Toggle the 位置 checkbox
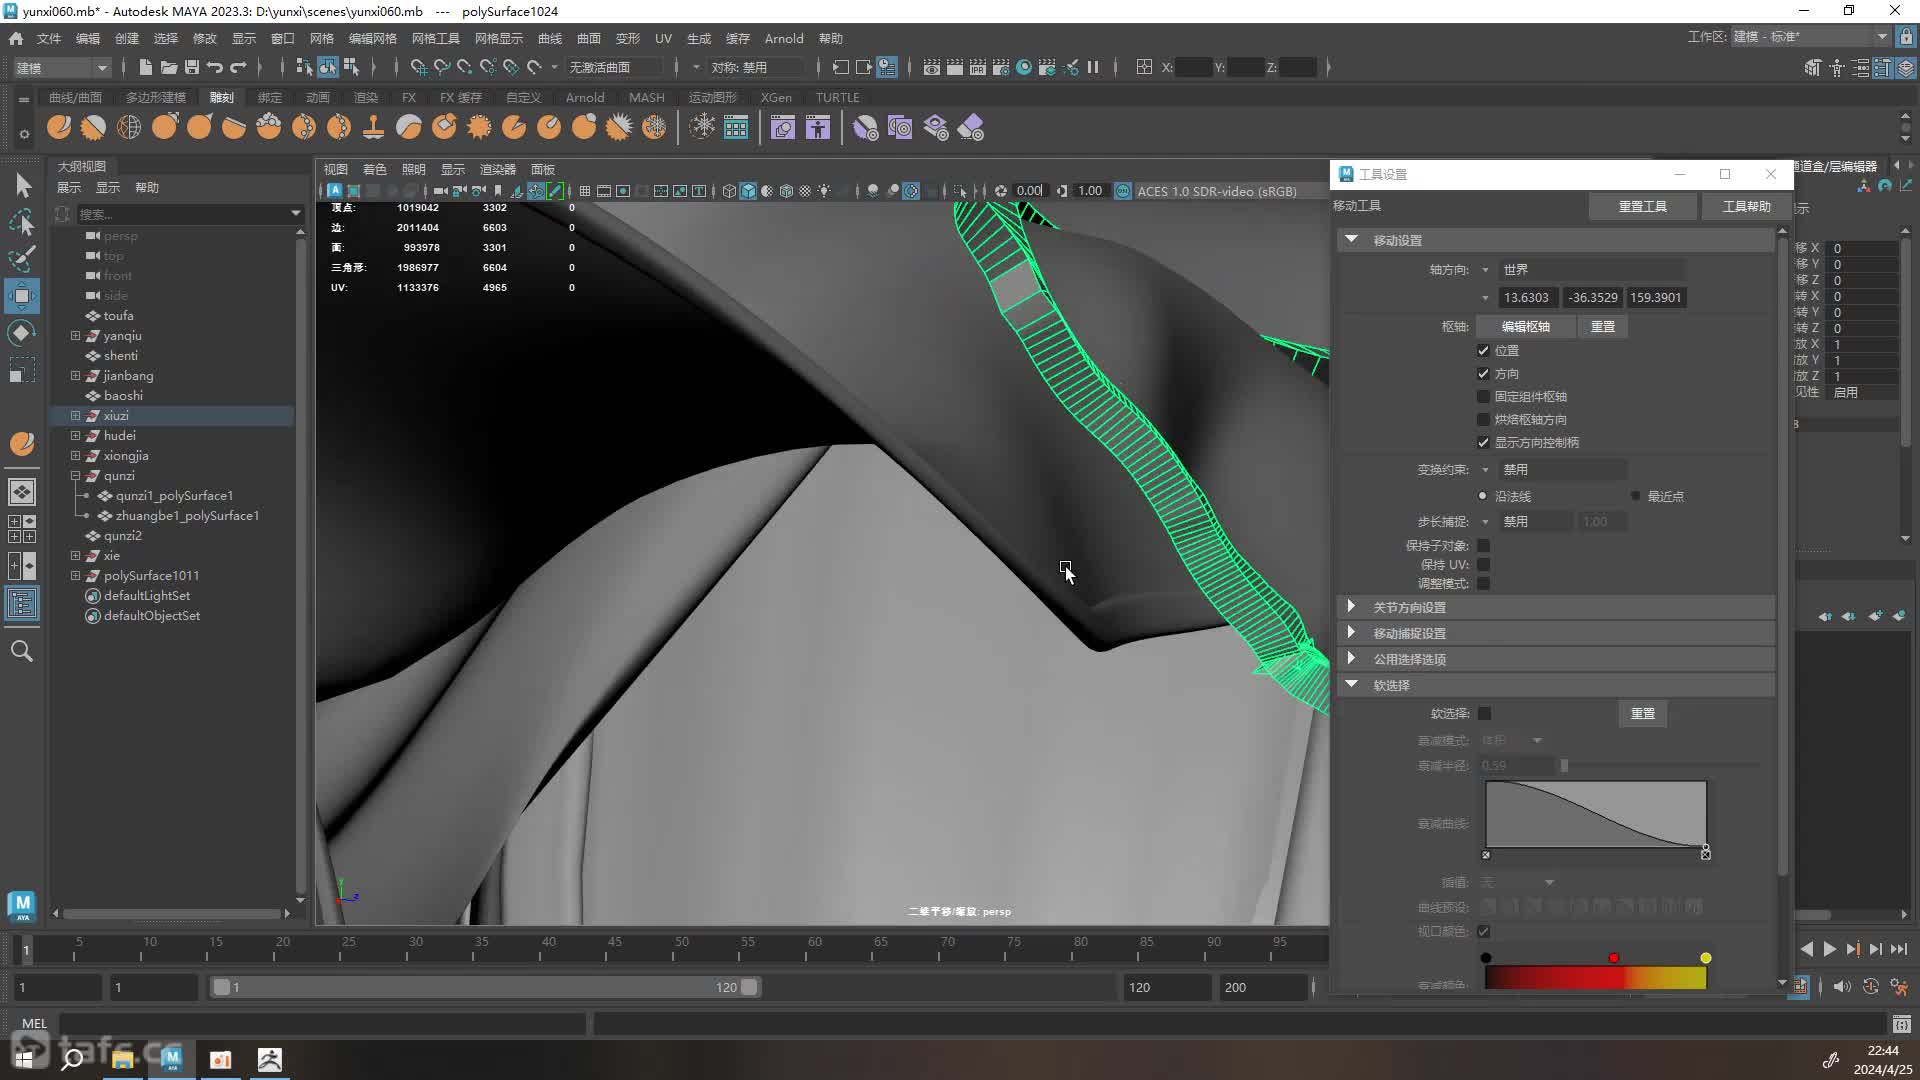1920x1080 pixels. 1483,351
